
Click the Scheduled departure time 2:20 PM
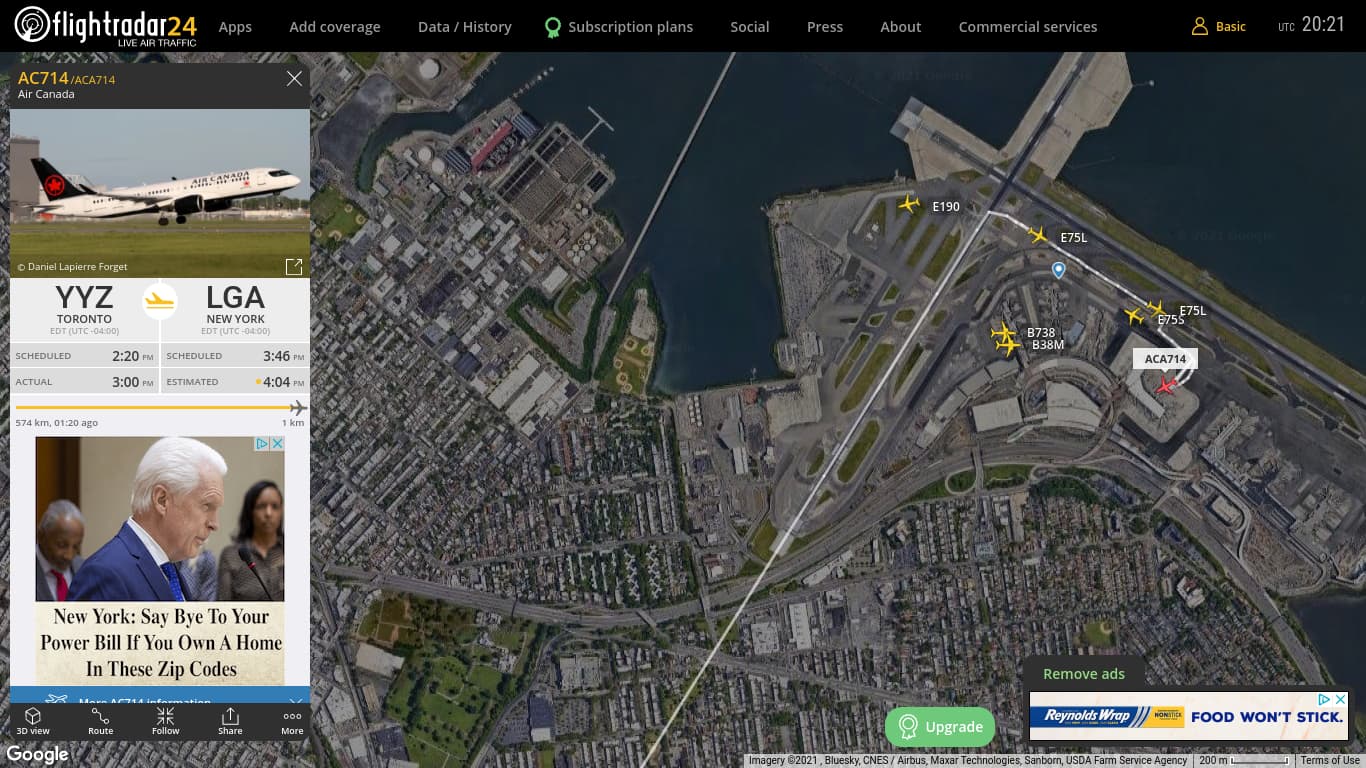tap(132, 356)
